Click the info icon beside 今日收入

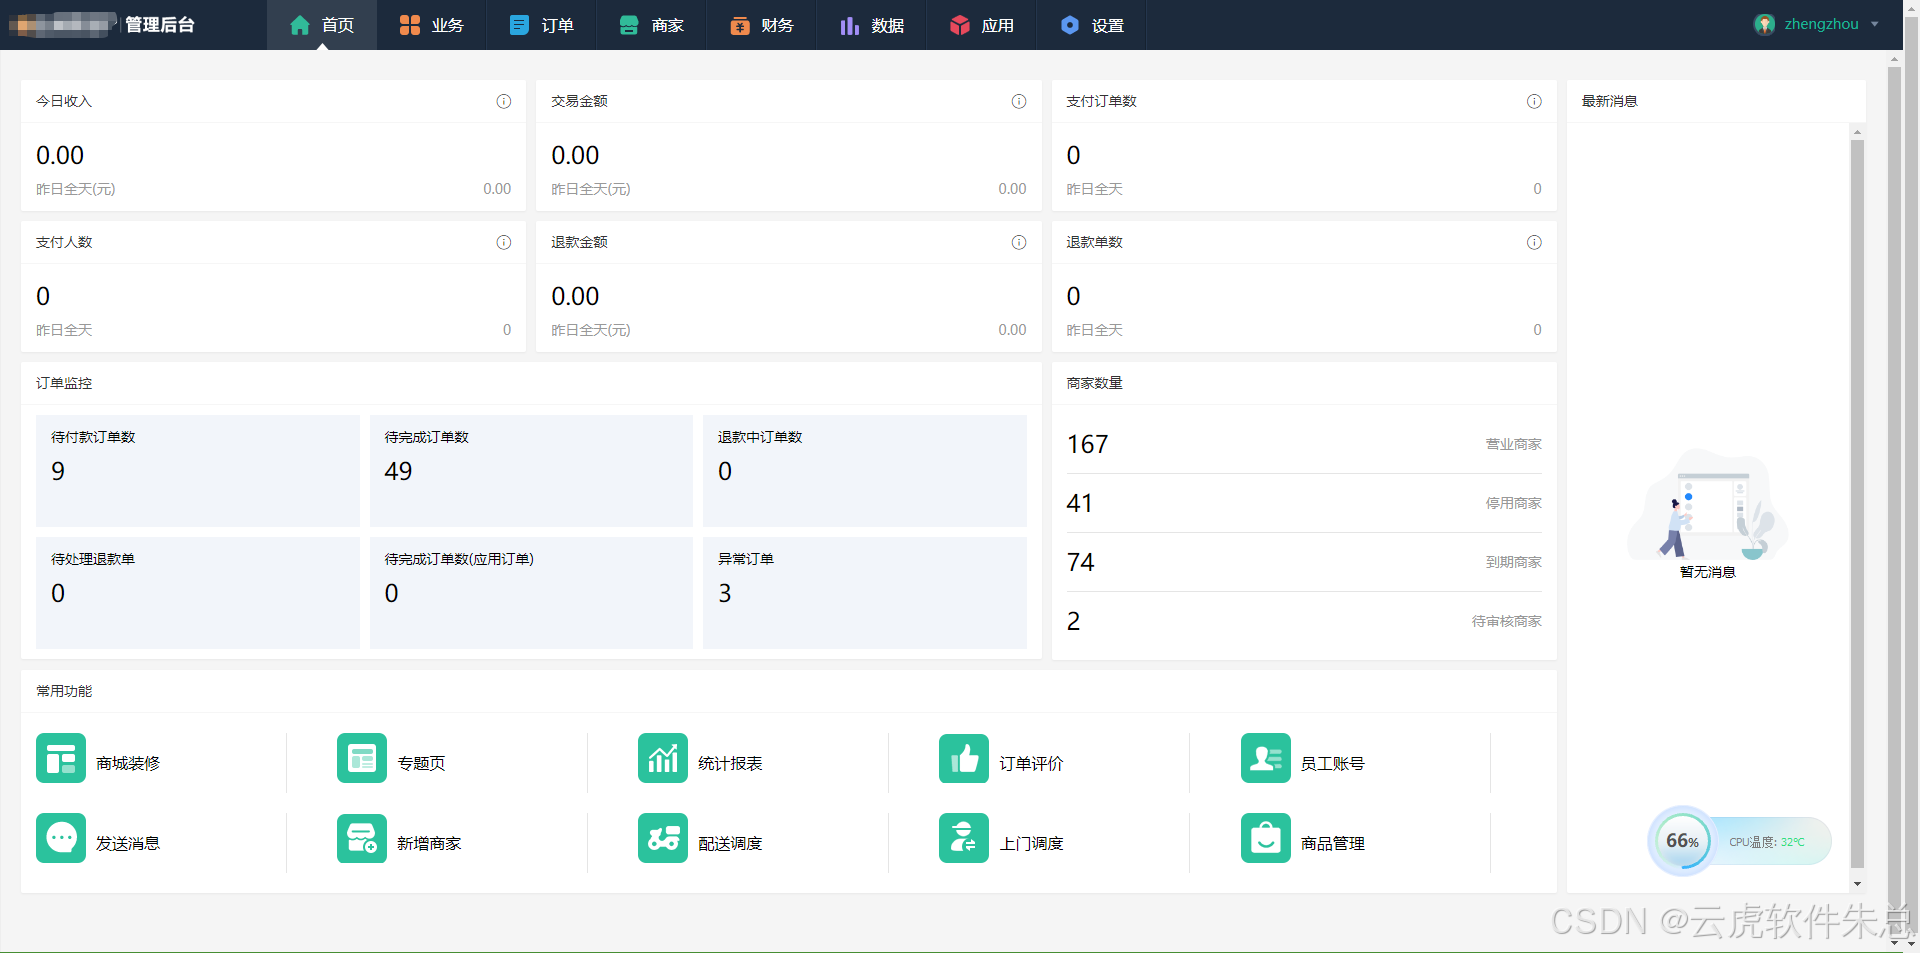click(x=504, y=101)
